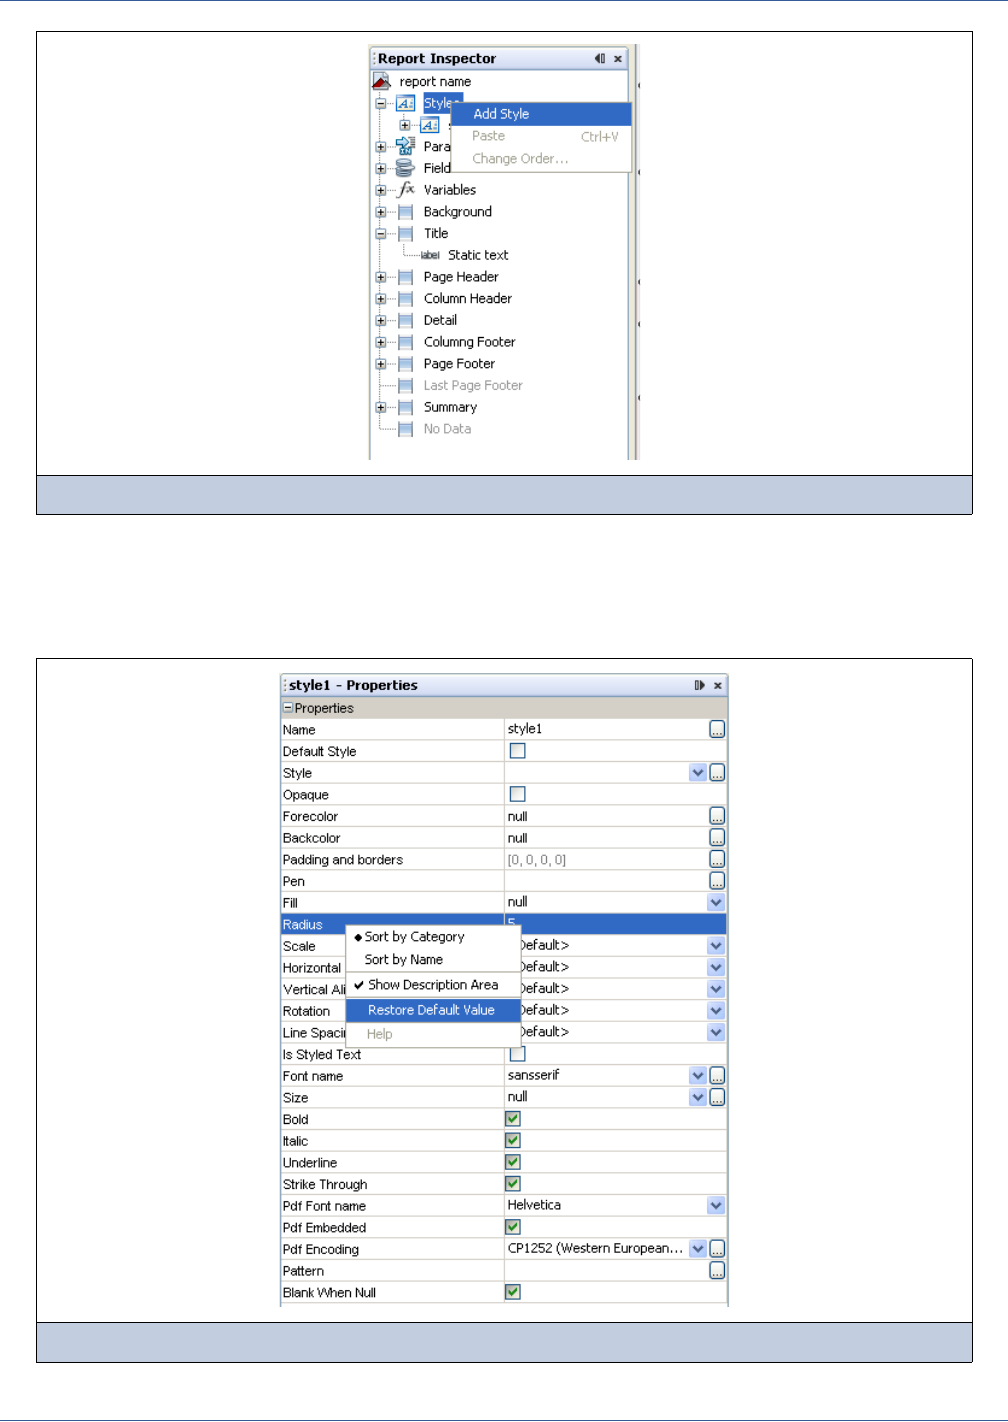The width and height of the screenshot is (1008, 1422).
Task: Collapse the Title tree node
Action: pos(380,234)
